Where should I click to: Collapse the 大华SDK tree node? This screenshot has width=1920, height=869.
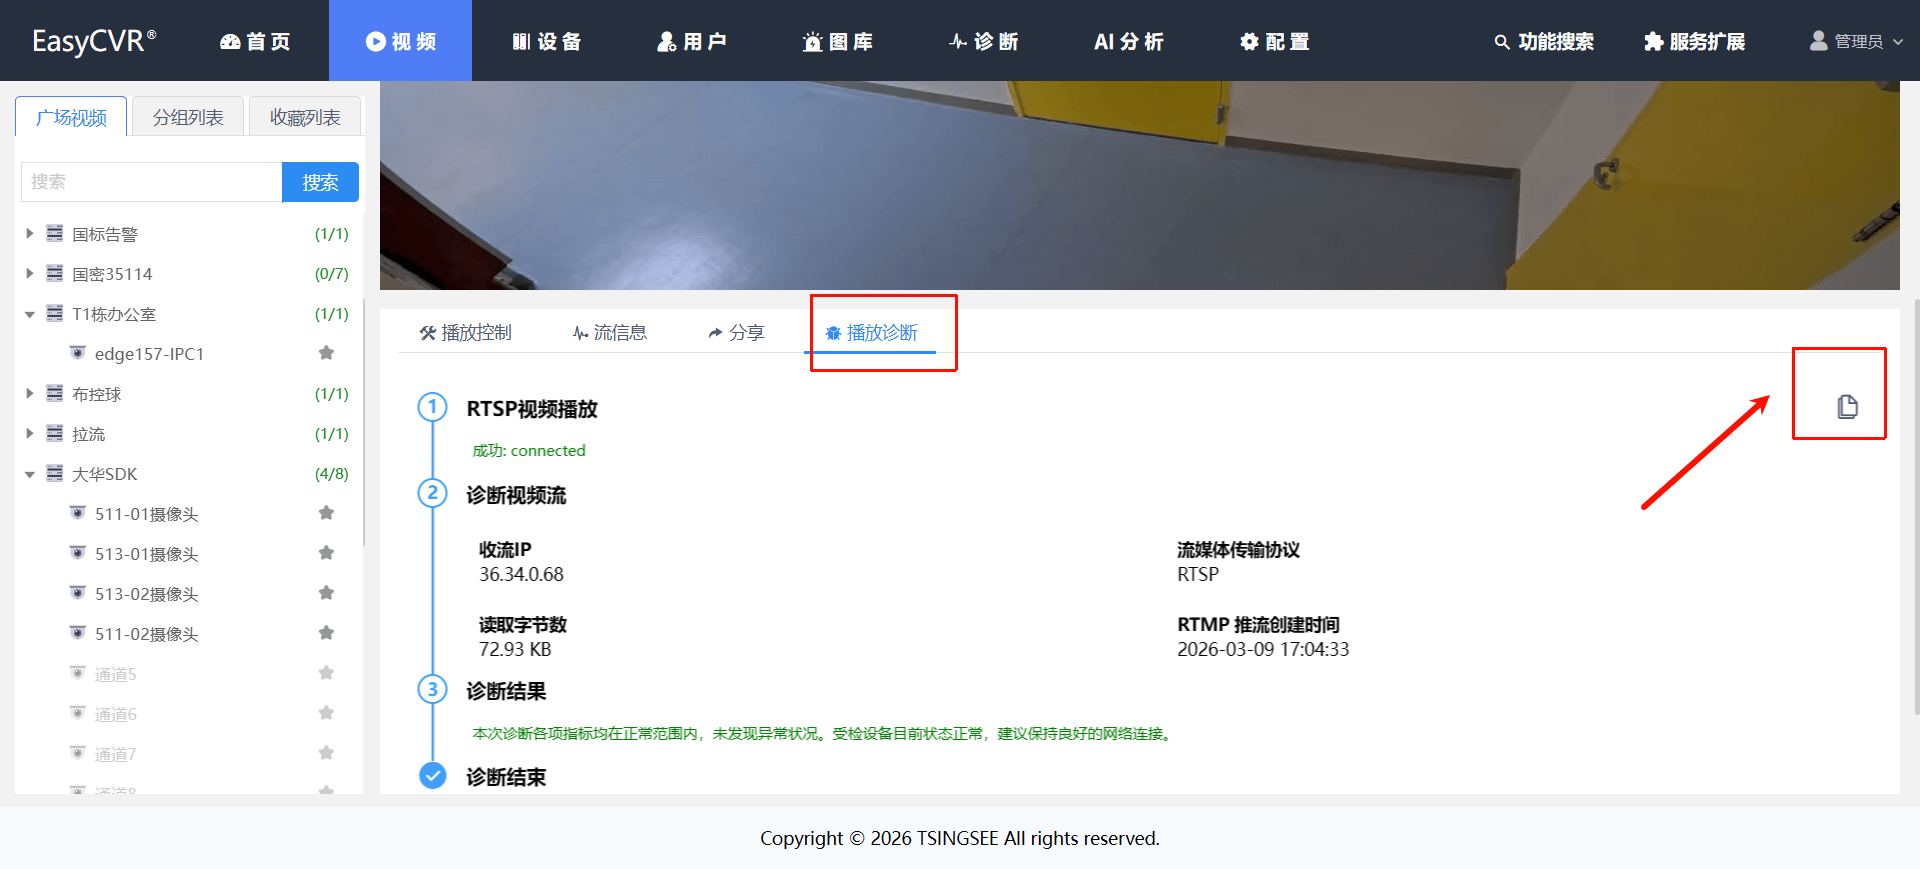click(x=30, y=474)
